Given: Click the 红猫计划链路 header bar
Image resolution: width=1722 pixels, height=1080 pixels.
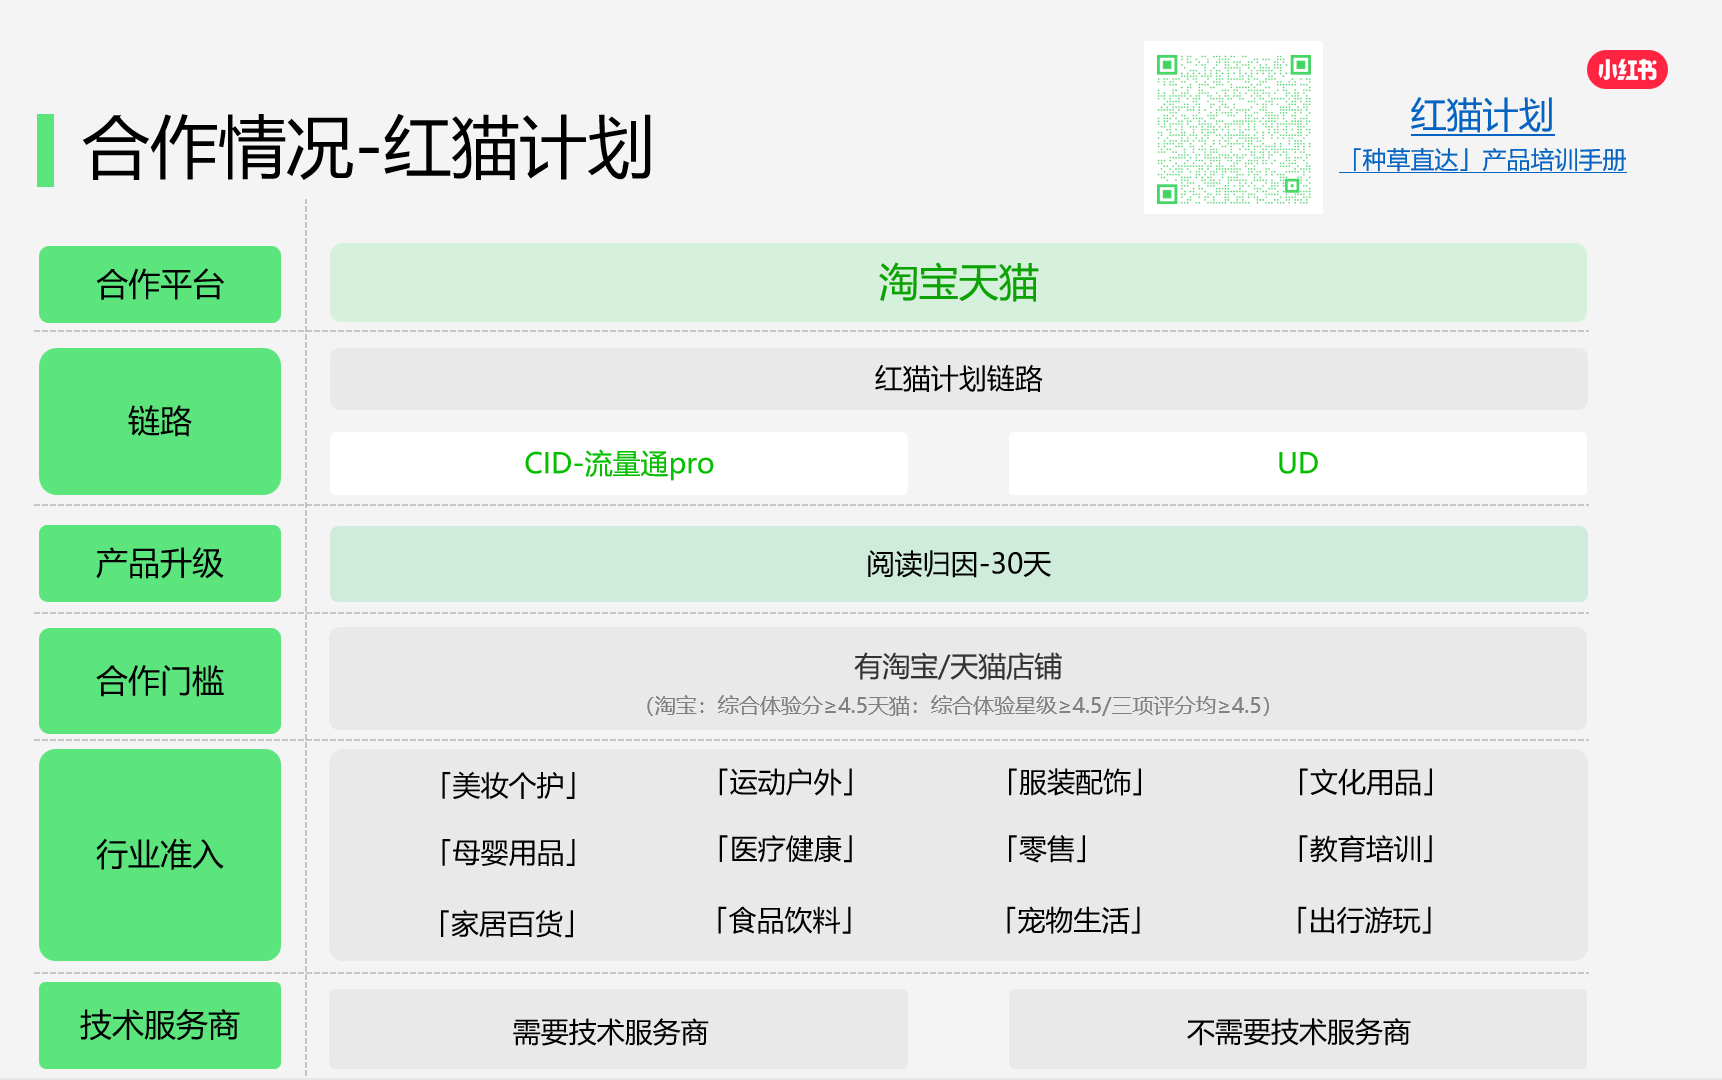Looking at the screenshot, I should (x=958, y=379).
